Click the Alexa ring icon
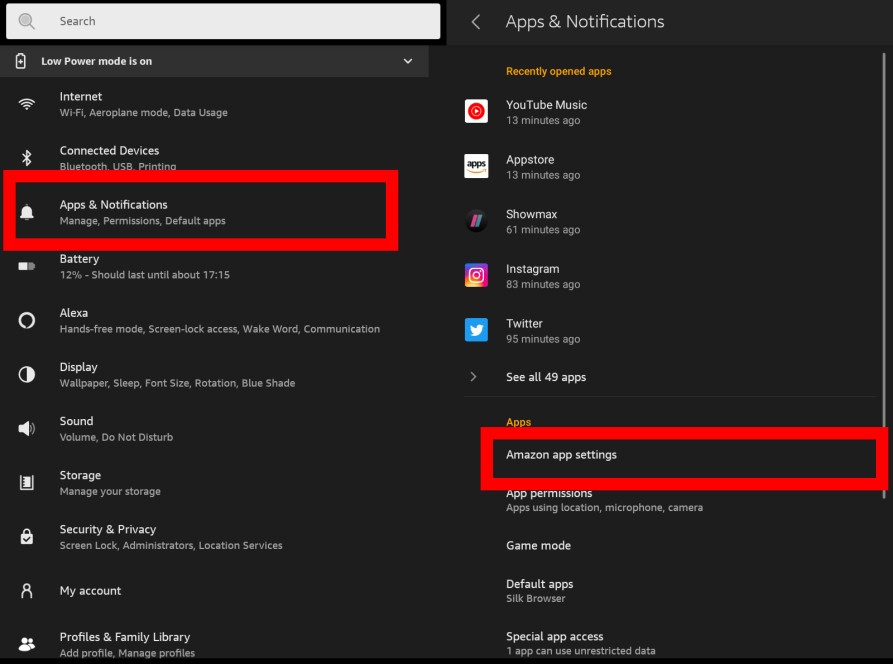The width and height of the screenshot is (893, 664). pyautogui.click(x=26, y=320)
